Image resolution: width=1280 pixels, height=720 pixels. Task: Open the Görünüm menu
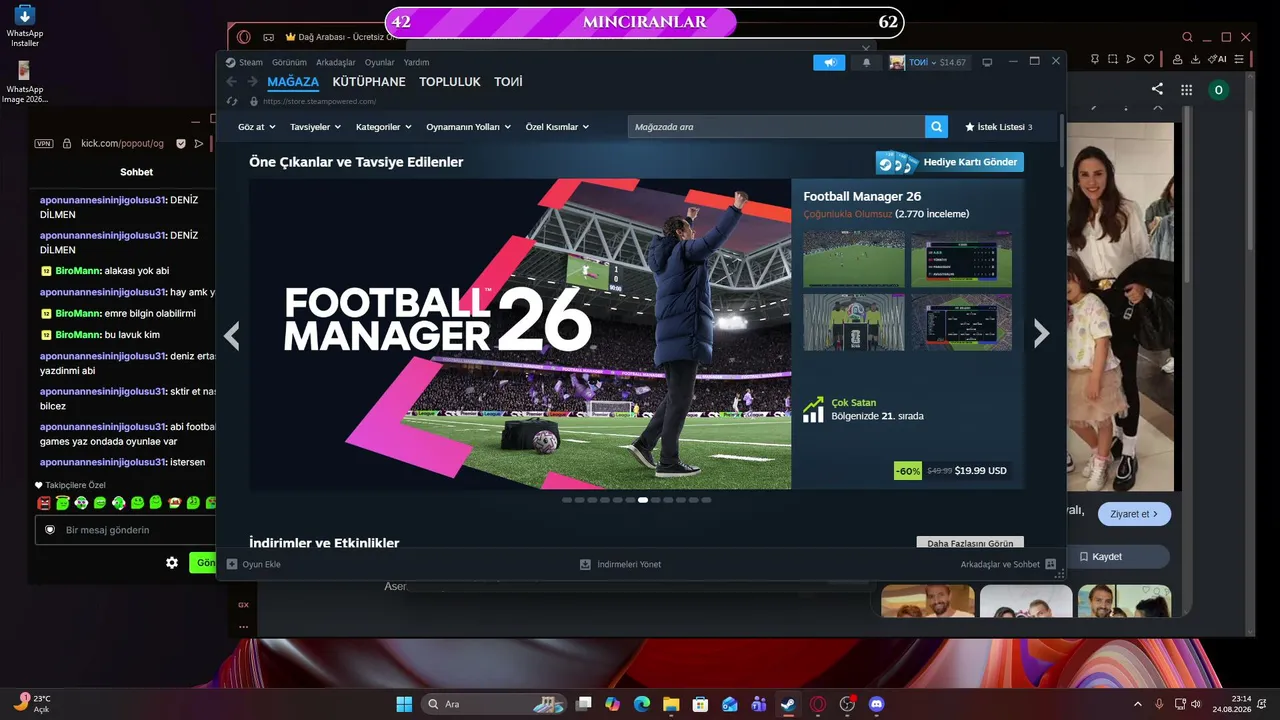pyautogui.click(x=289, y=62)
